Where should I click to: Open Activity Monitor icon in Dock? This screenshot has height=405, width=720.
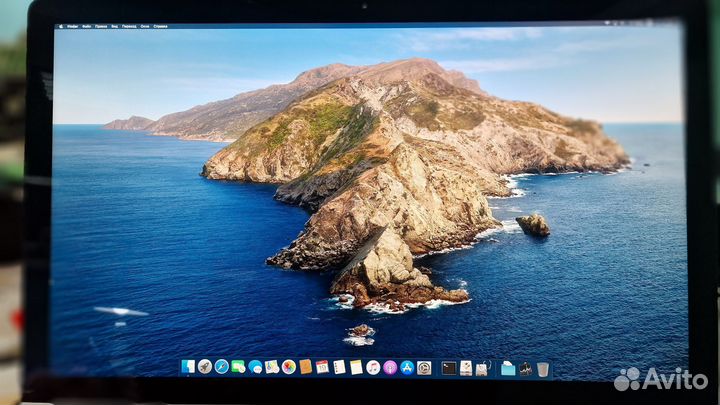pyautogui.click(x=525, y=368)
